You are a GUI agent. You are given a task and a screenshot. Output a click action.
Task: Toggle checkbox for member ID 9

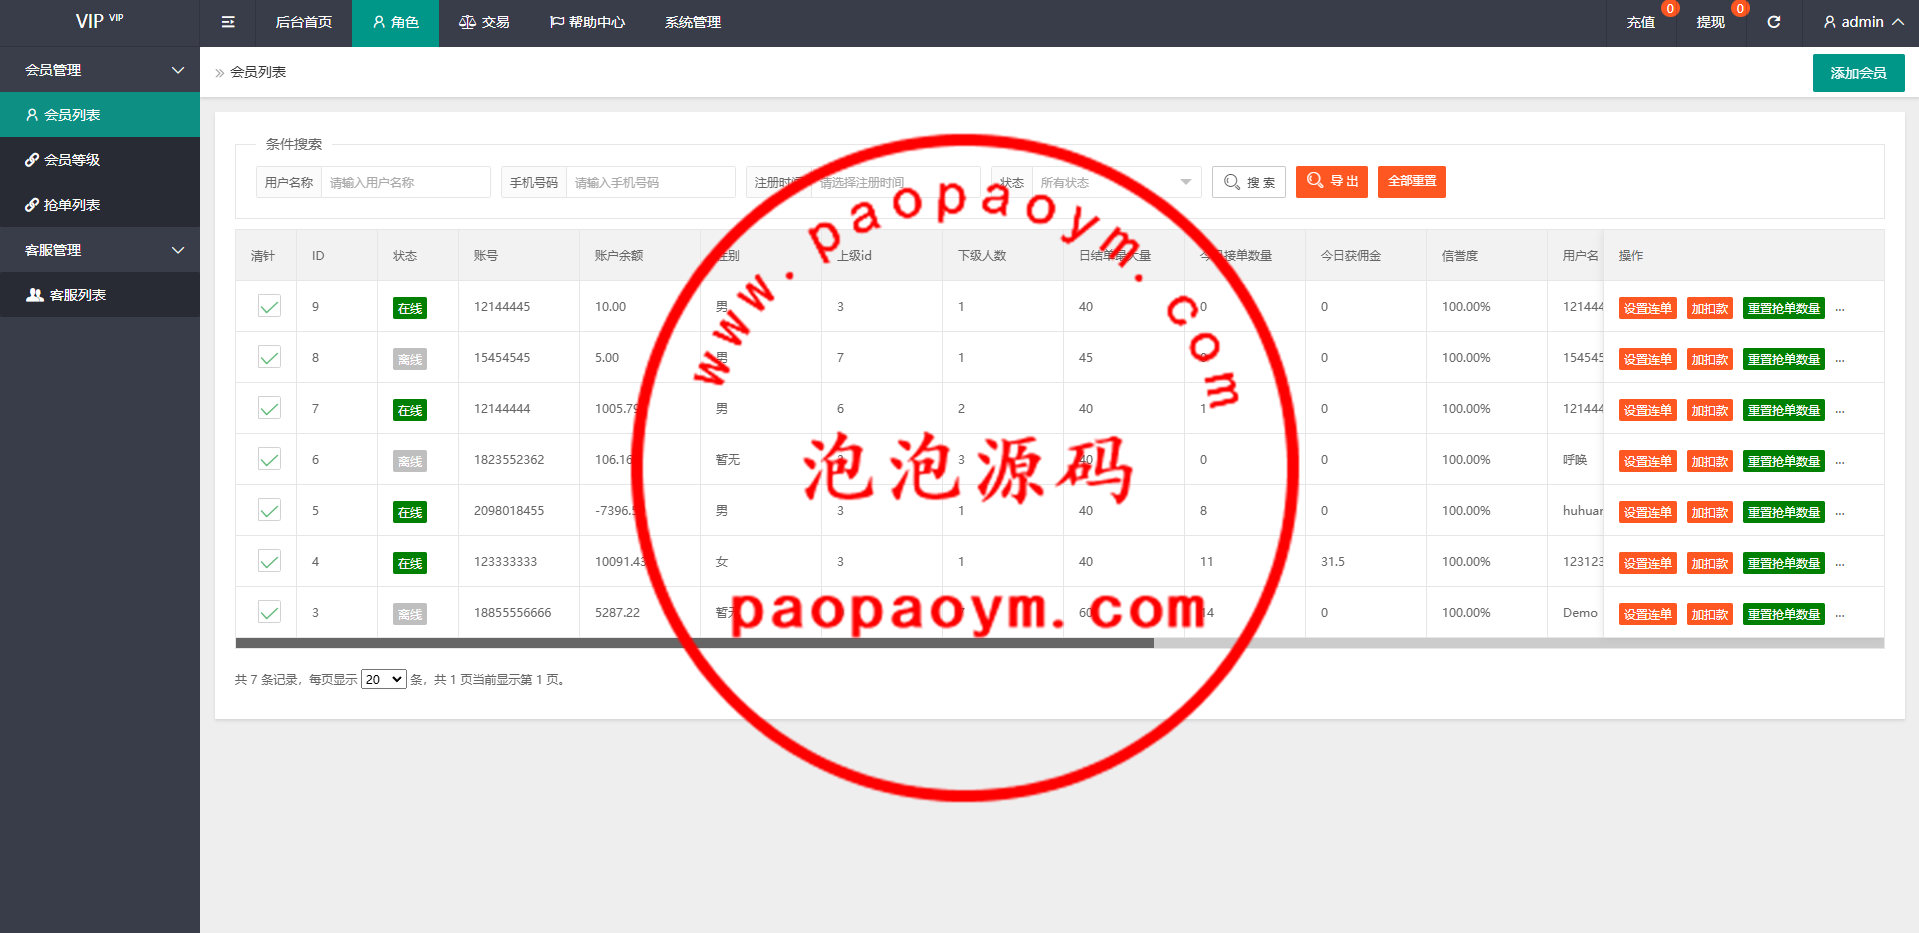[x=269, y=307]
